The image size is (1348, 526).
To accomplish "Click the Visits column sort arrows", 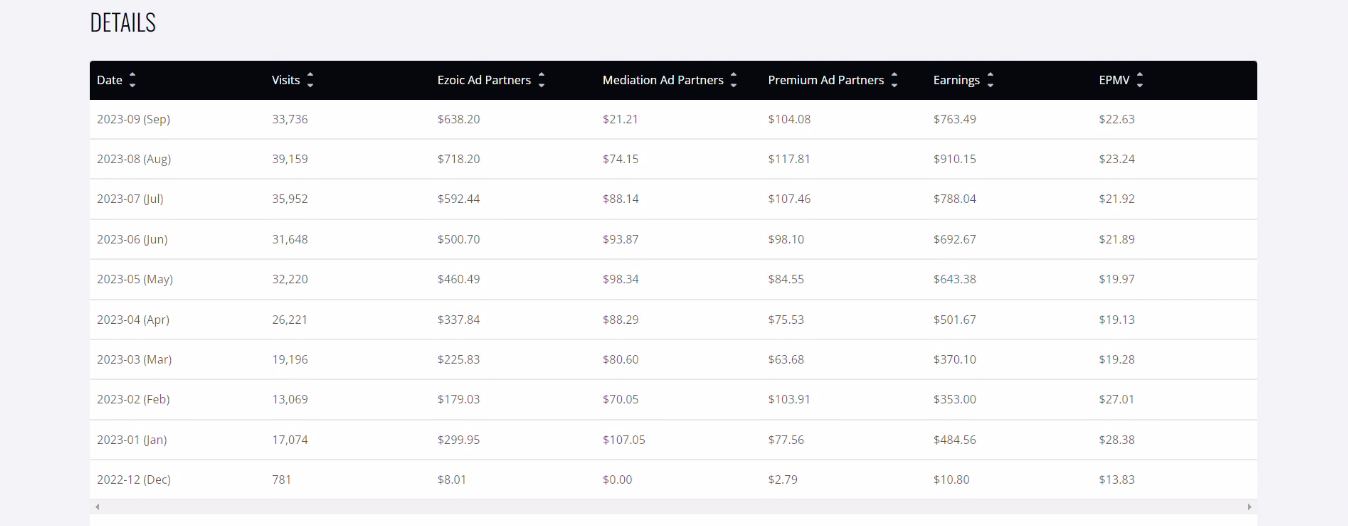I will 310,80.
